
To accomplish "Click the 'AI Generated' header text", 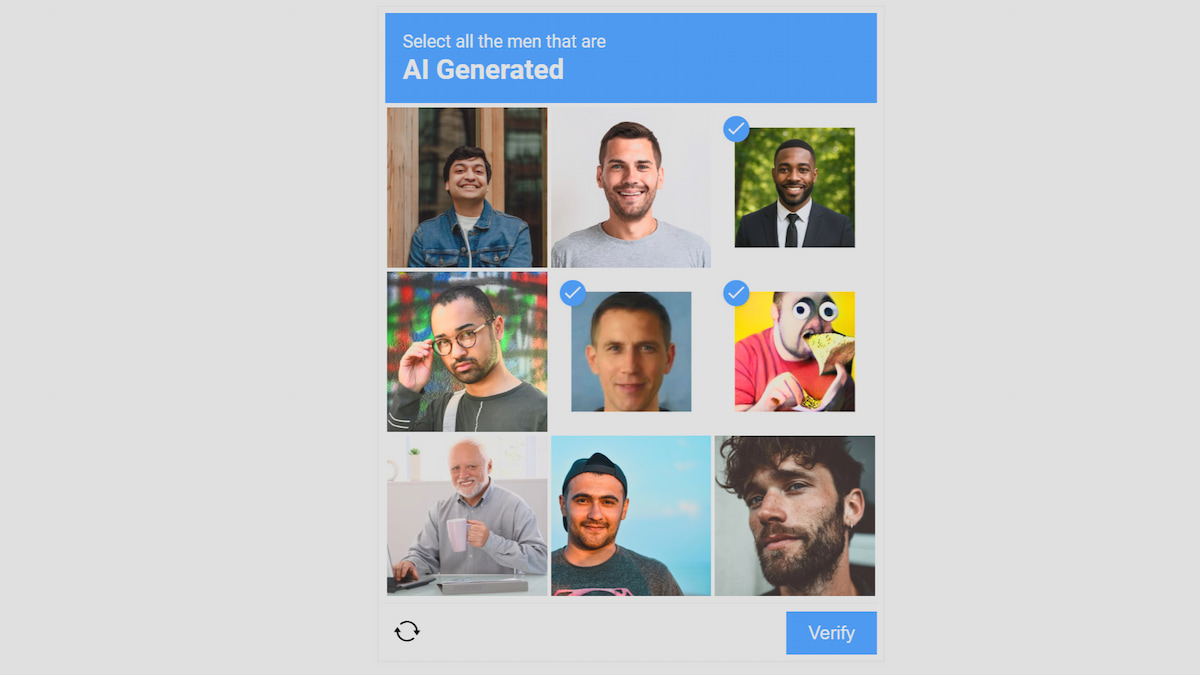I will [483, 69].
